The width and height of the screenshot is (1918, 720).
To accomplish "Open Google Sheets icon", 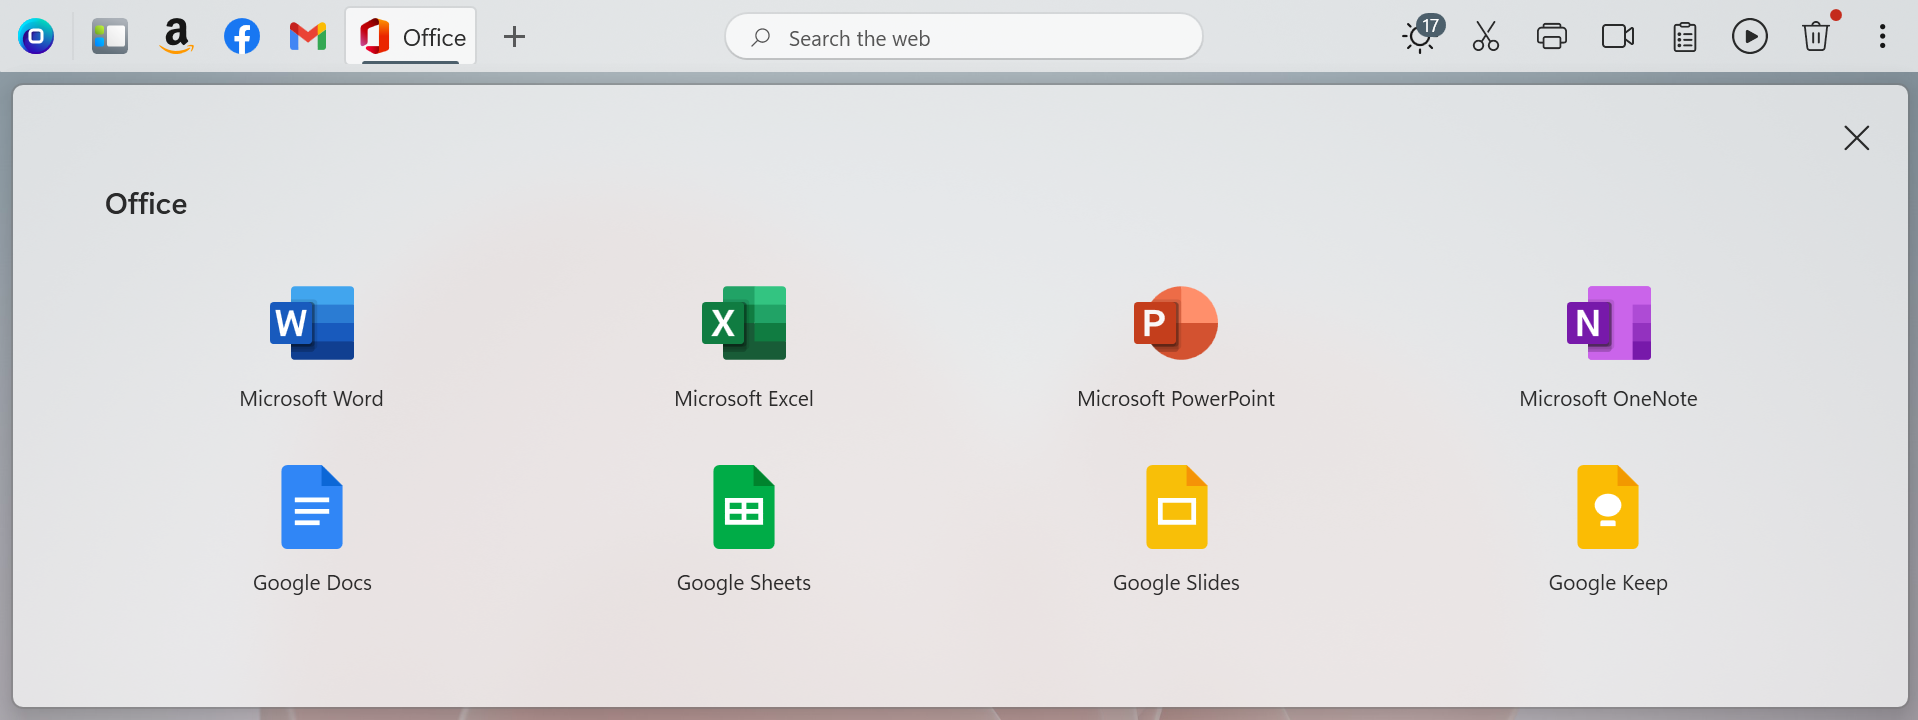I will (x=744, y=507).
